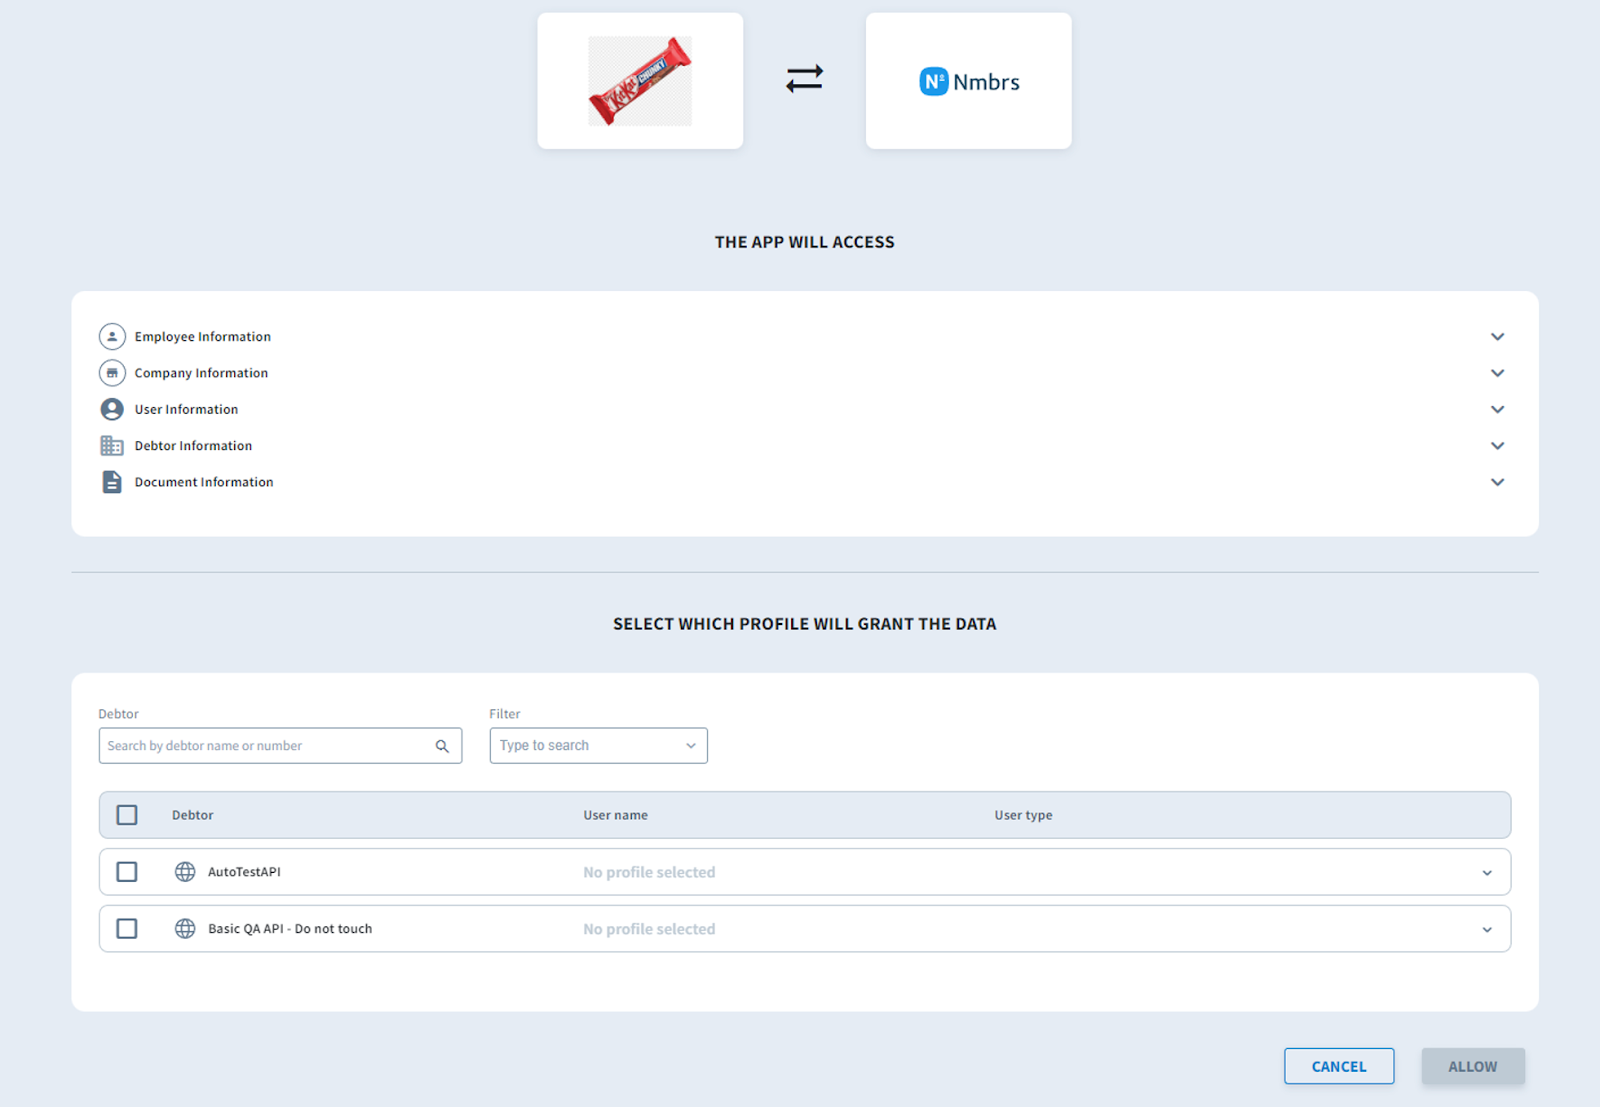Click the Nmbrs logo card
1600x1107 pixels.
968,81
